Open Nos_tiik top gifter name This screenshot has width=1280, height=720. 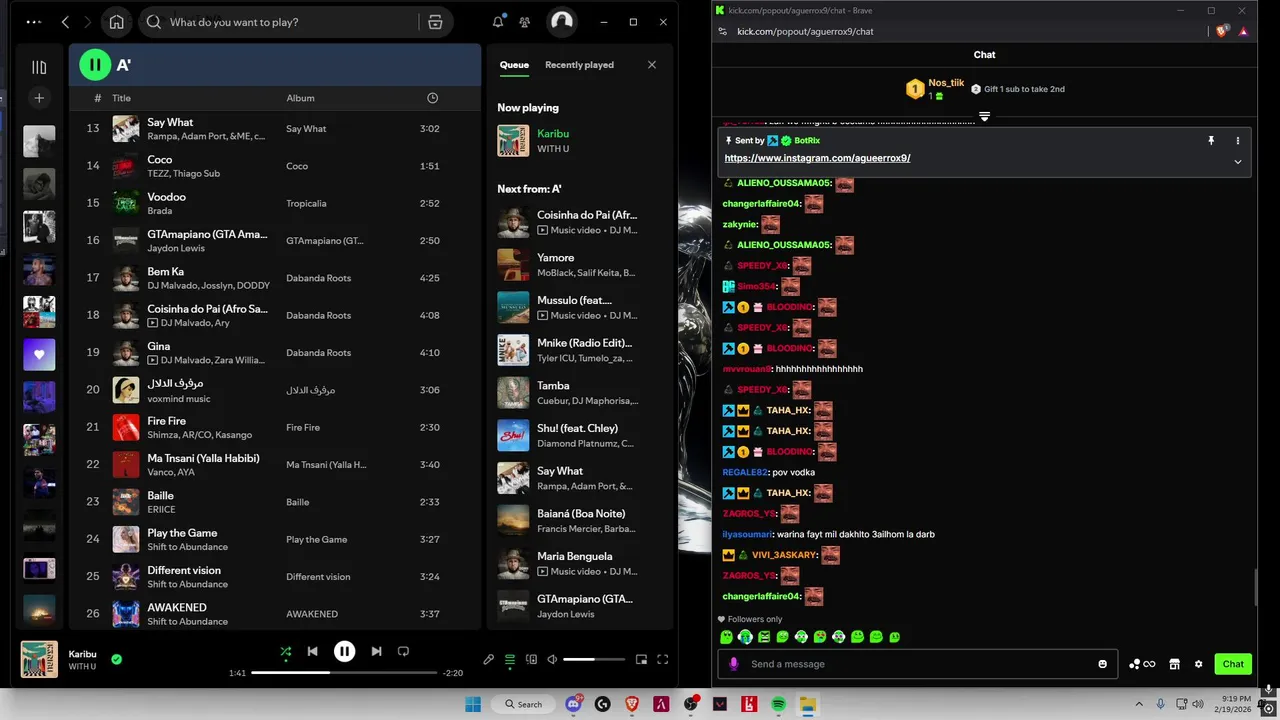tap(946, 83)
